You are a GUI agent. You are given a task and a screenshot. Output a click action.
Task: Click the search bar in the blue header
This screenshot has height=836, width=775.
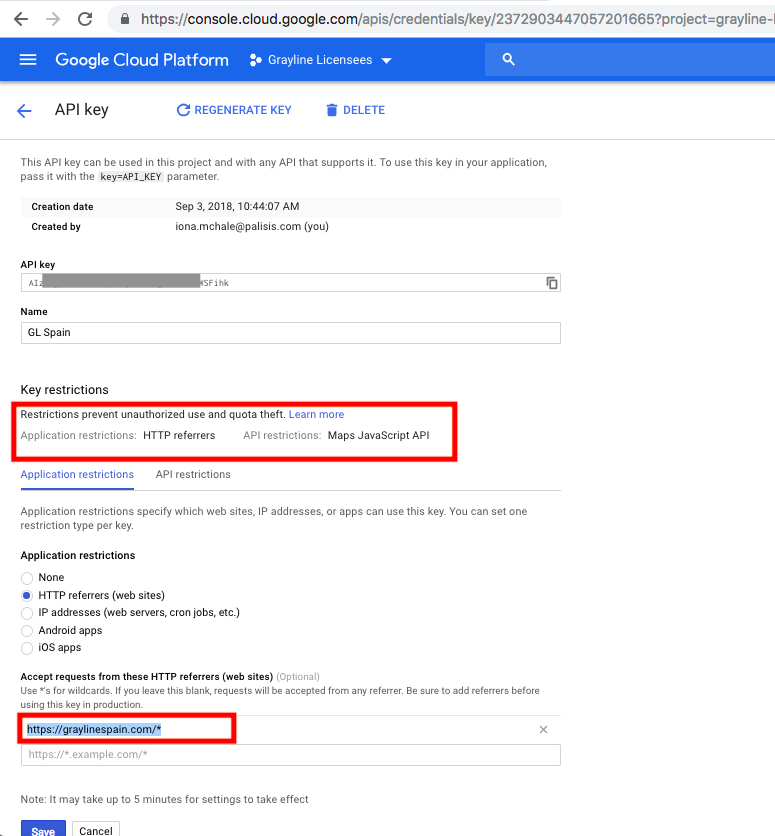(630, 59)
